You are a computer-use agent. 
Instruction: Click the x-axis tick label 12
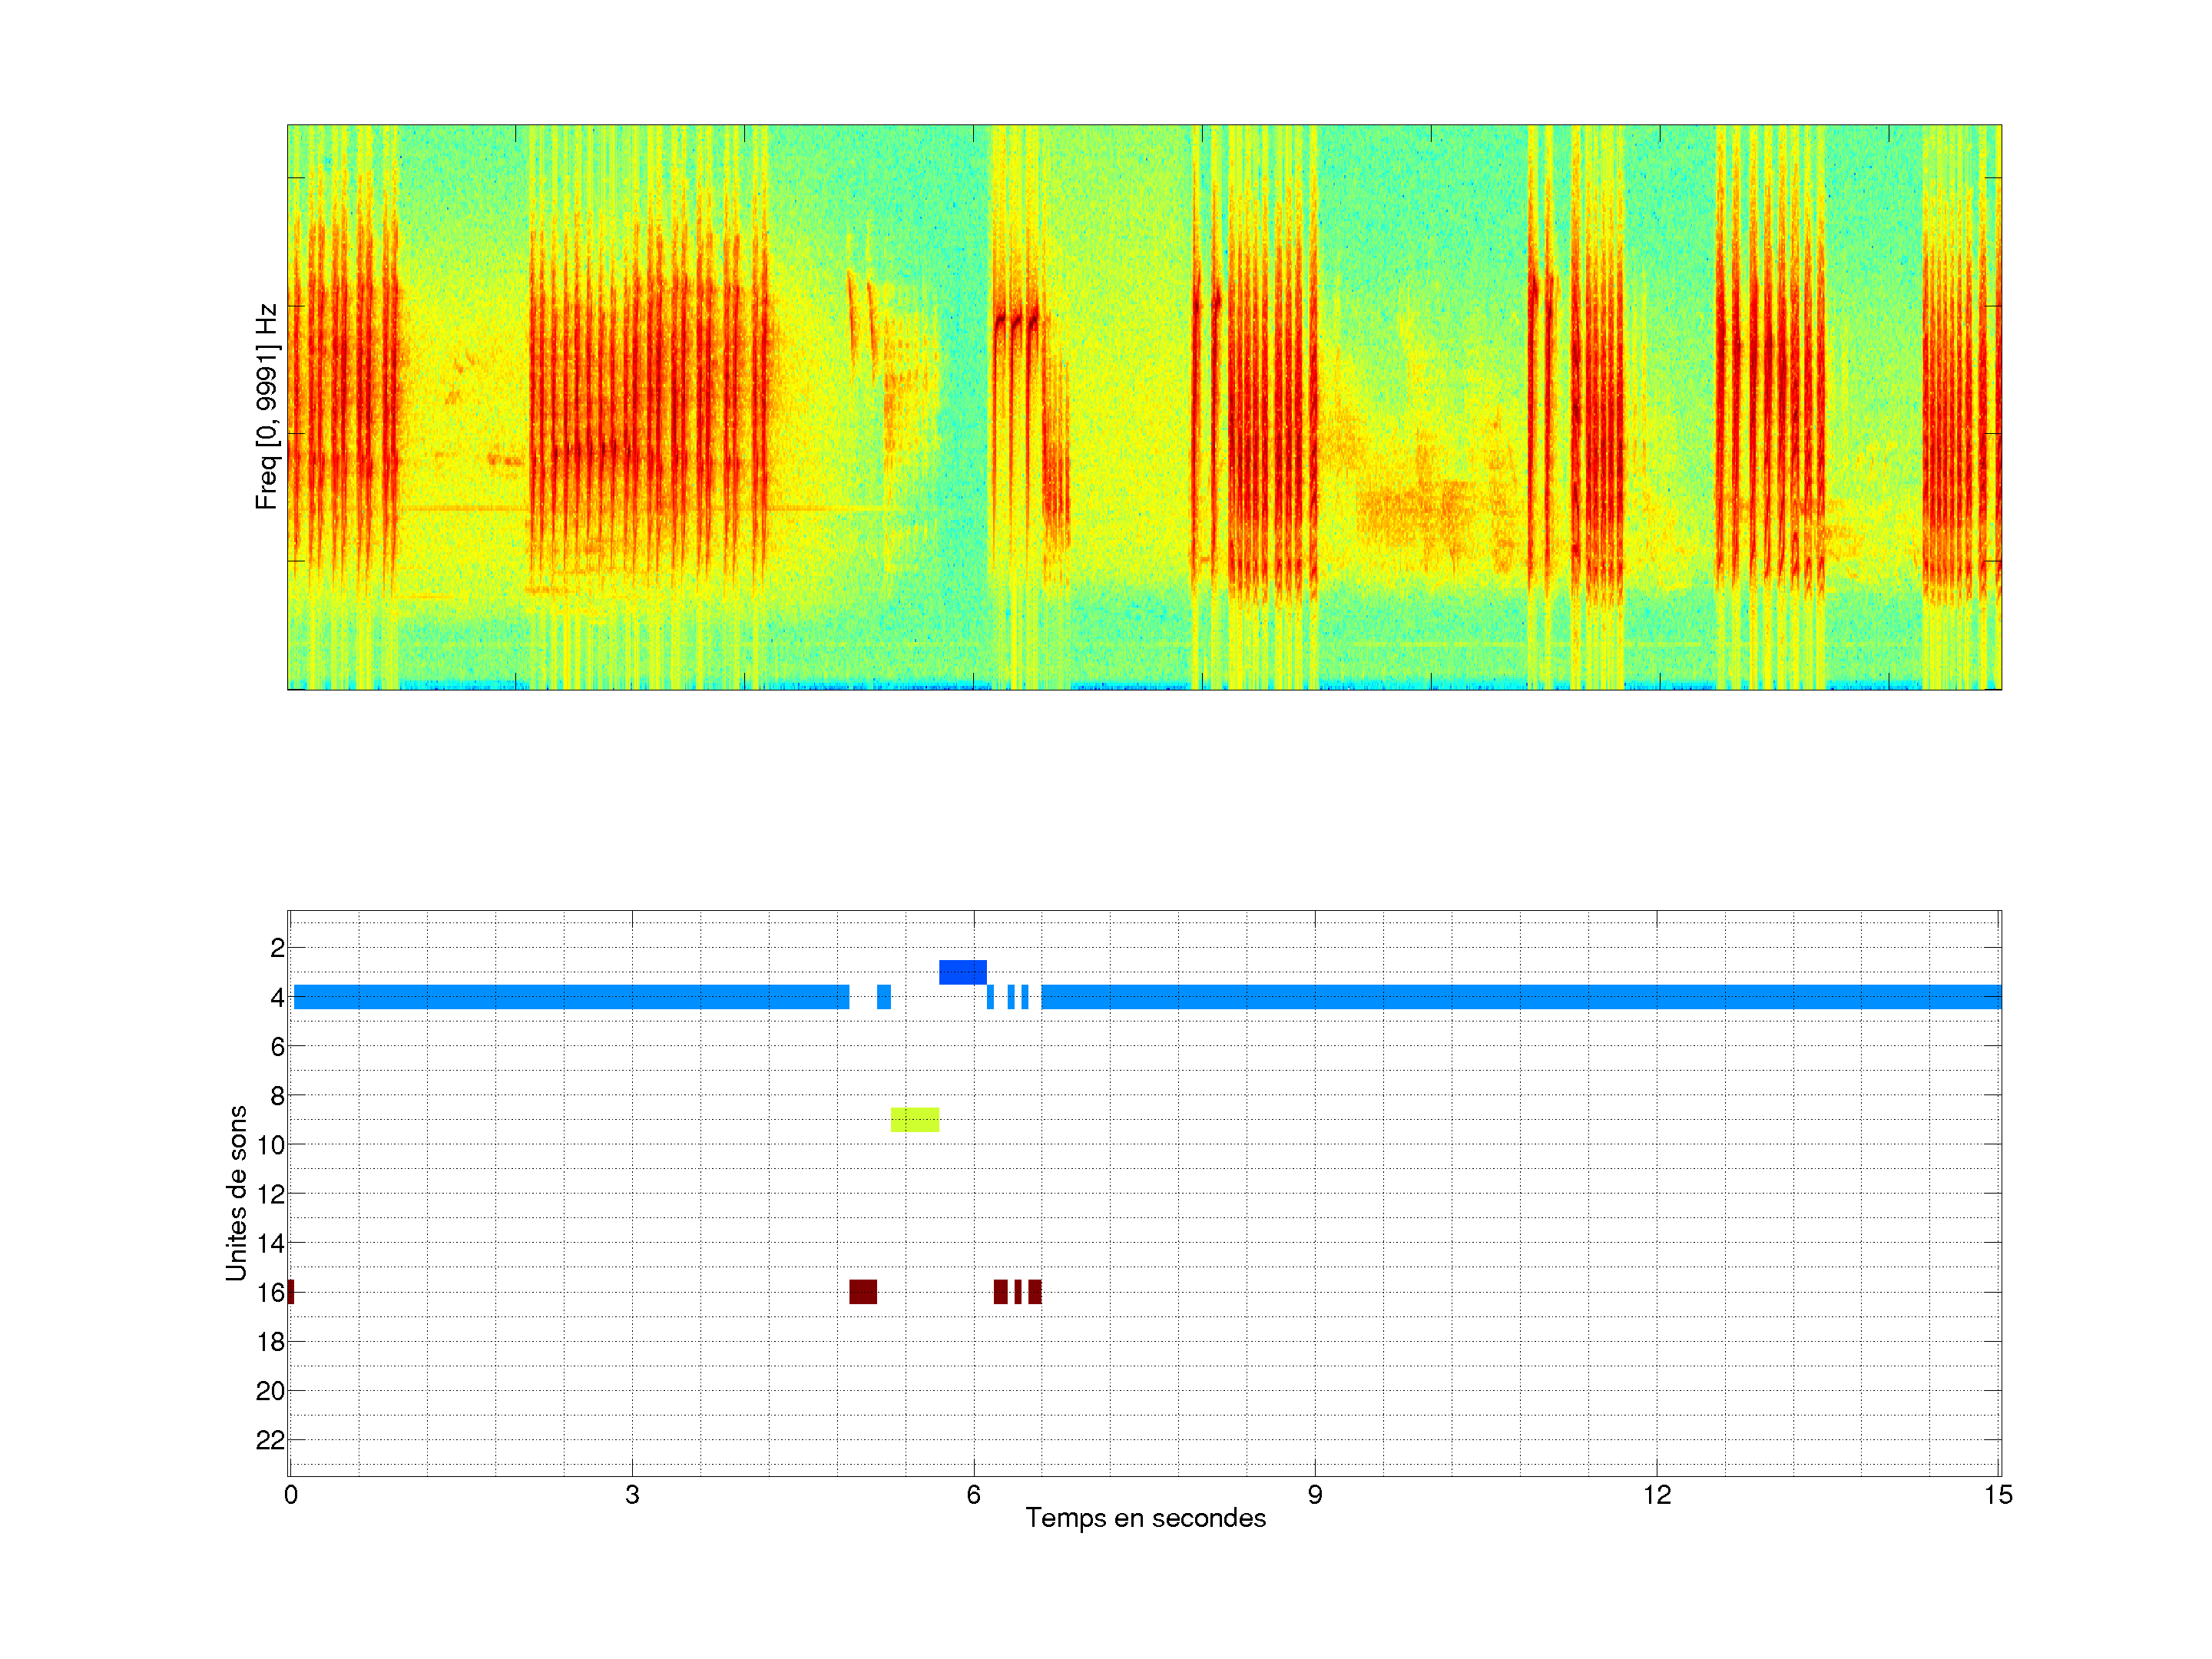1657,1495
